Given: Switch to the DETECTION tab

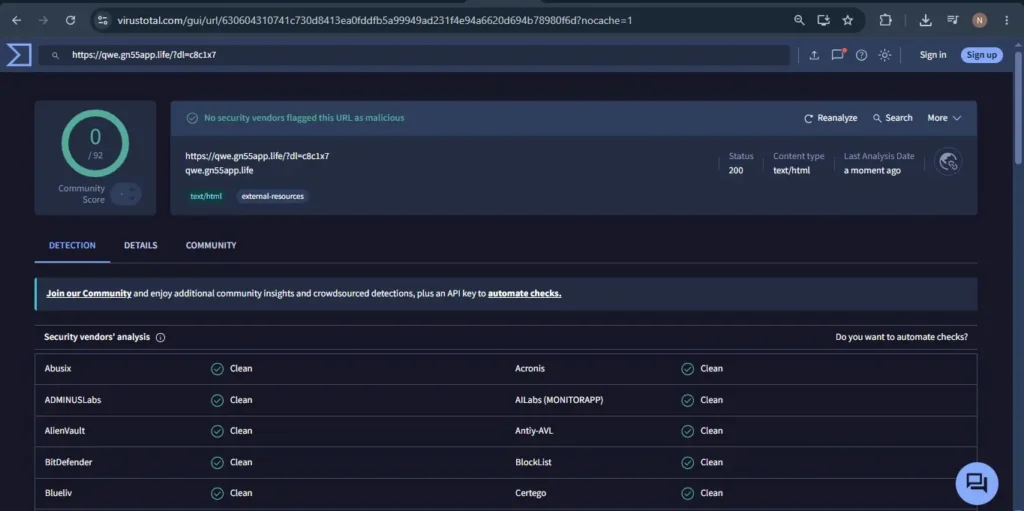Looking at the screenshot, I should tap(72, 246).
